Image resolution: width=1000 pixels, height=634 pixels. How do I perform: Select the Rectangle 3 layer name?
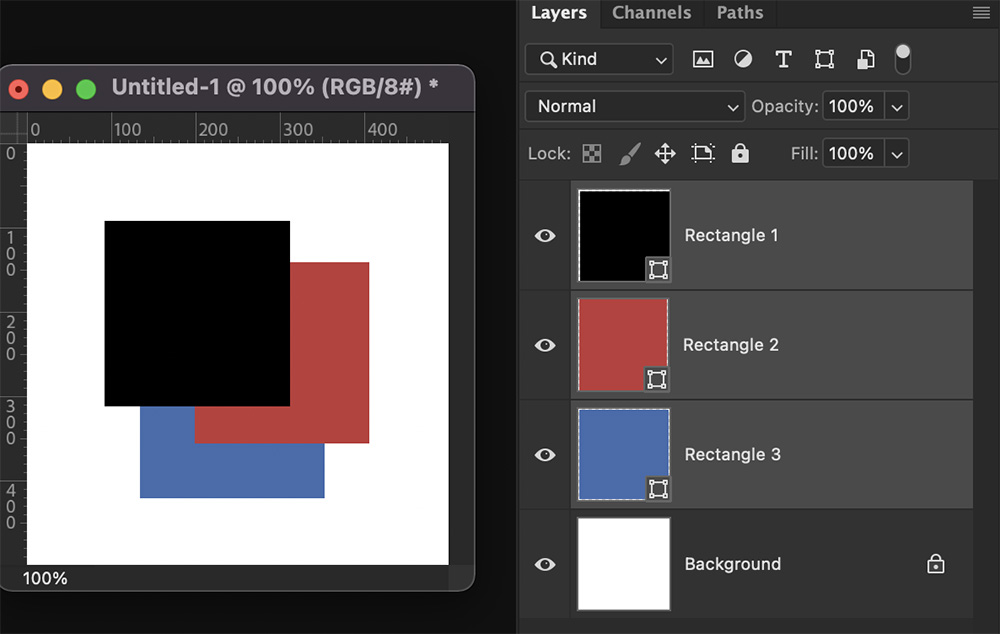pyautogui.click(x=733, y=455)
